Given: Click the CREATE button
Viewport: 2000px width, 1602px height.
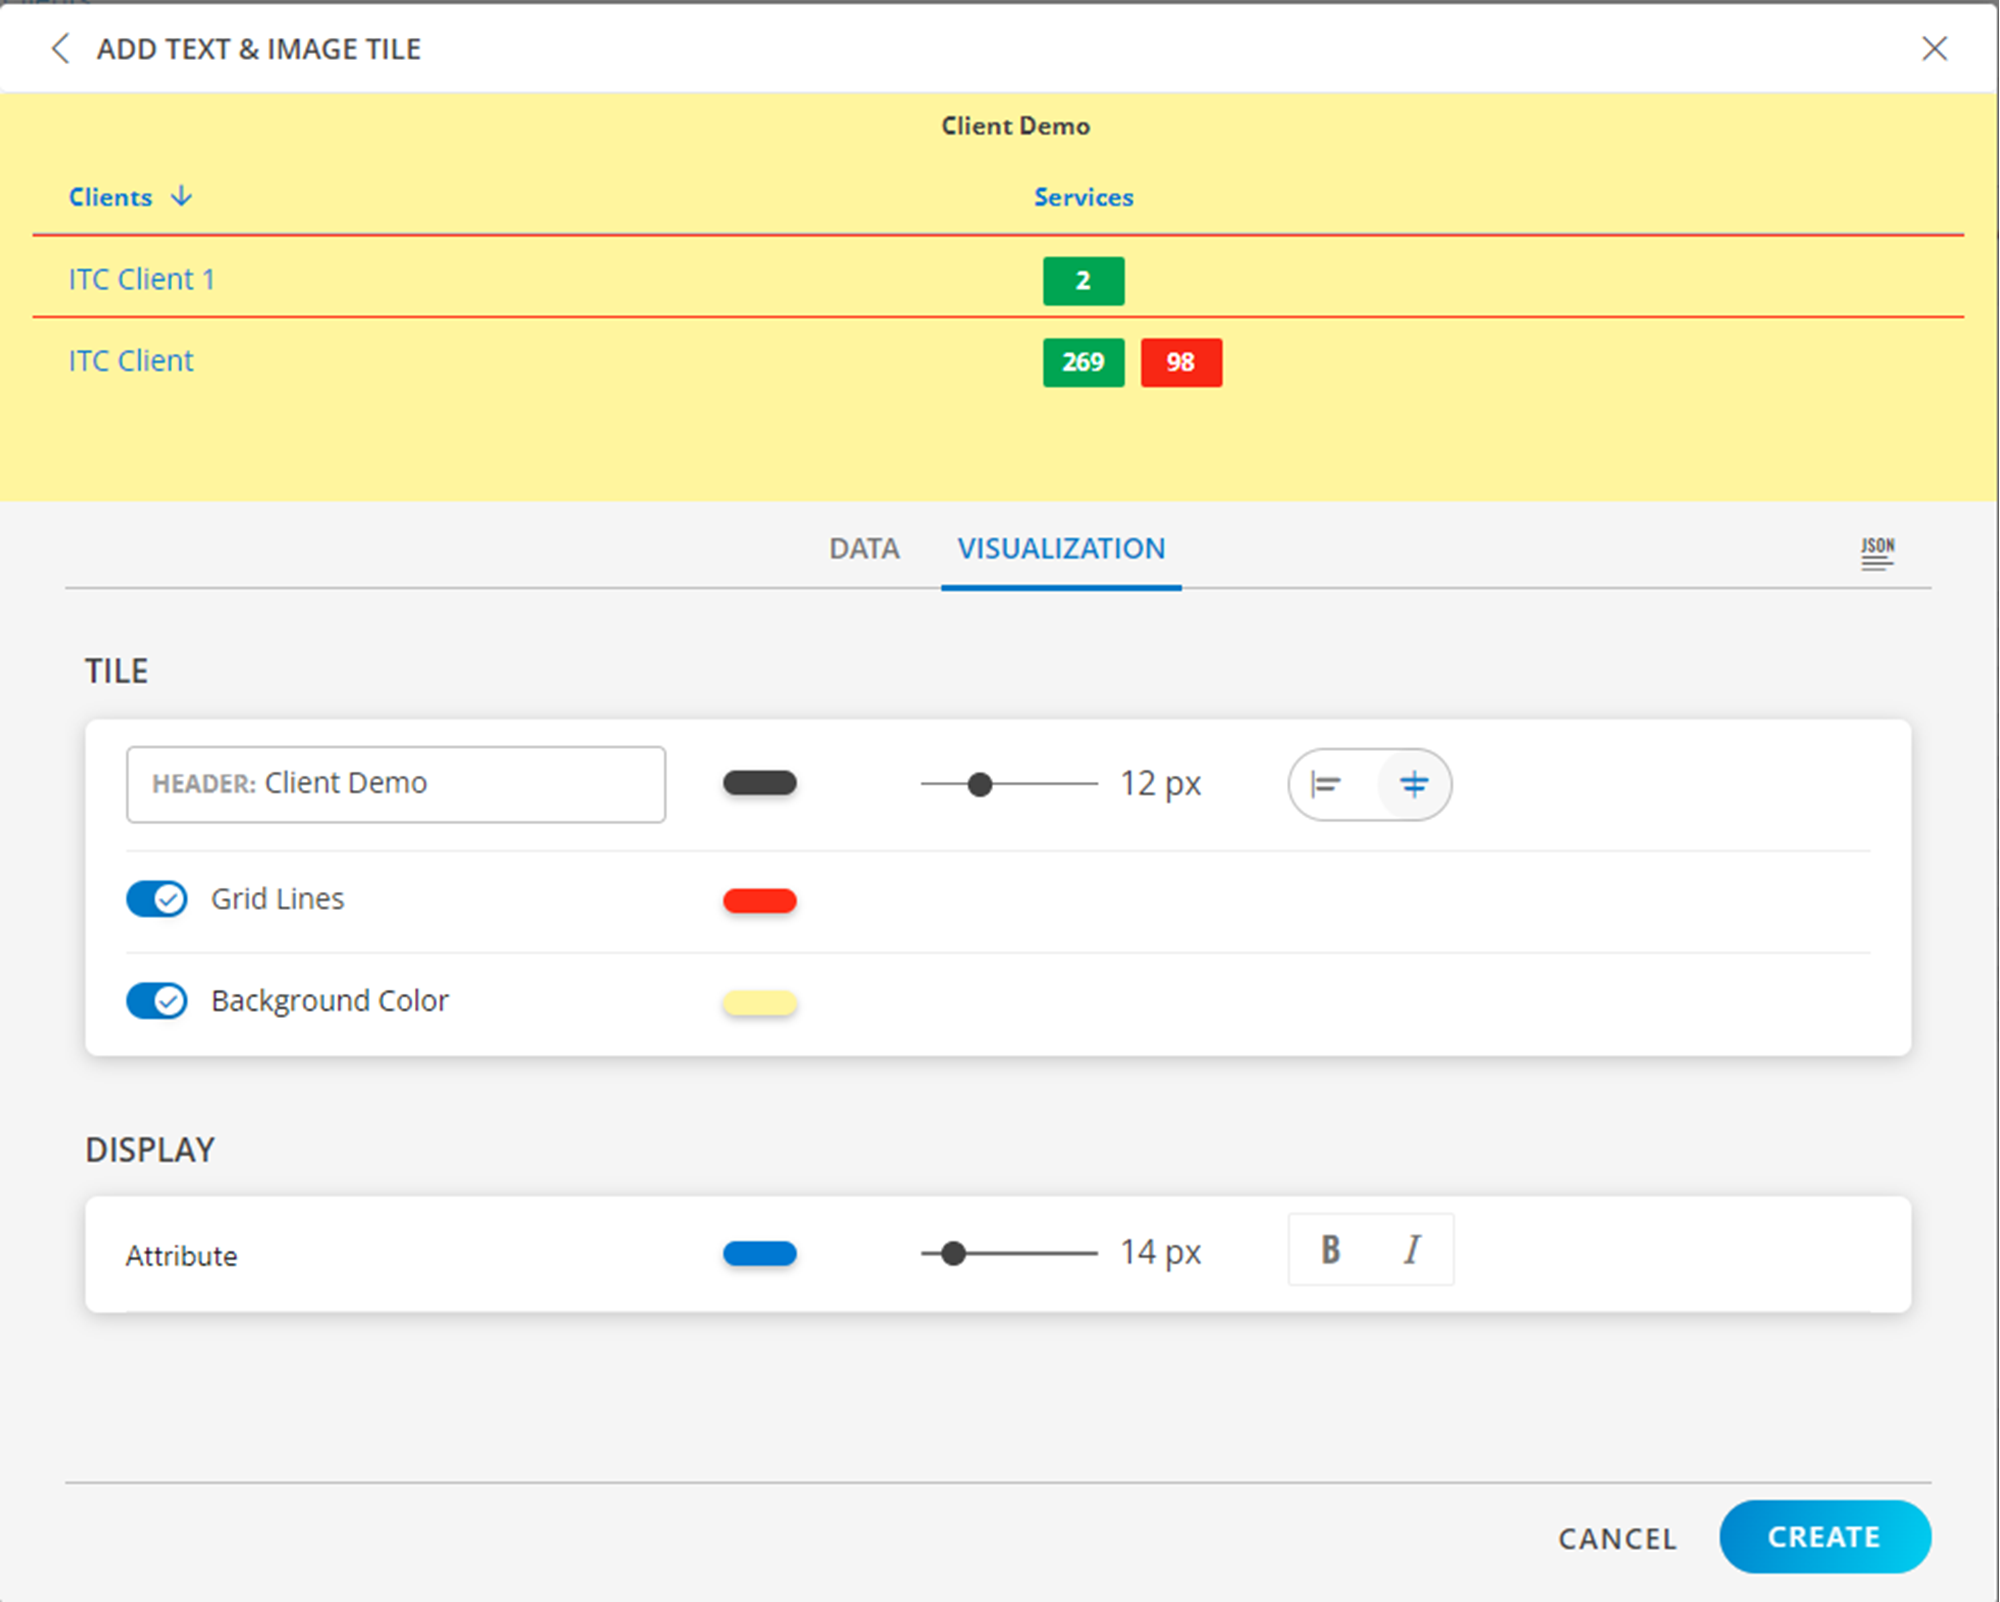Looking at the screenshot, I should 1825,1537.
